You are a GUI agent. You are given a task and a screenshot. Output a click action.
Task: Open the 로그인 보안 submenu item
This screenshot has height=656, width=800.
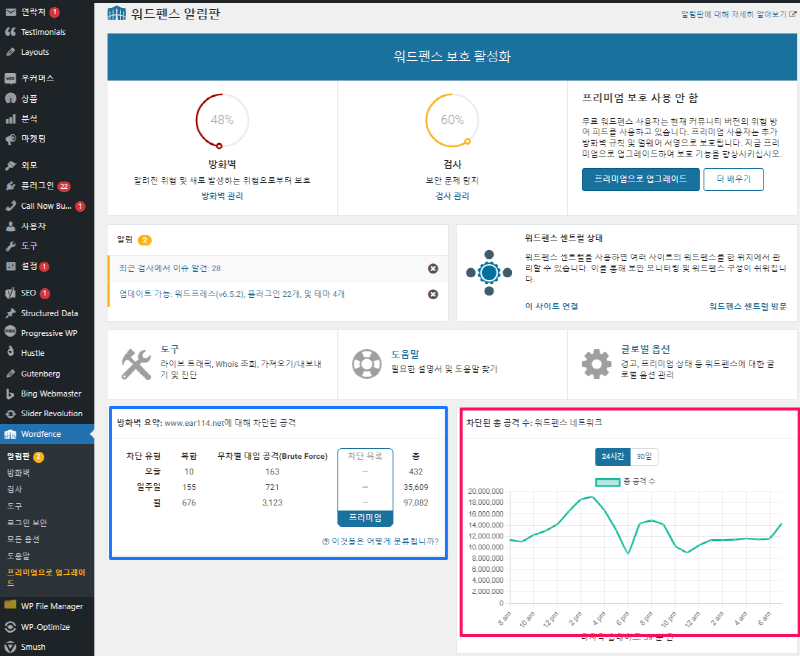(27, 523)
